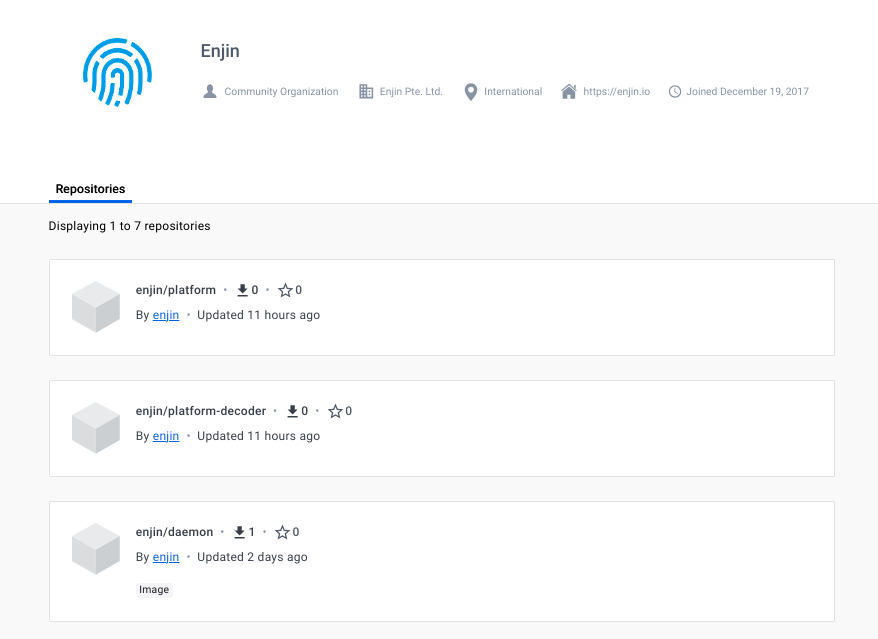The image size is (878, 639).
Task: Click Updated 2 days ago on enjin/daemon
Action: point(252,557)
